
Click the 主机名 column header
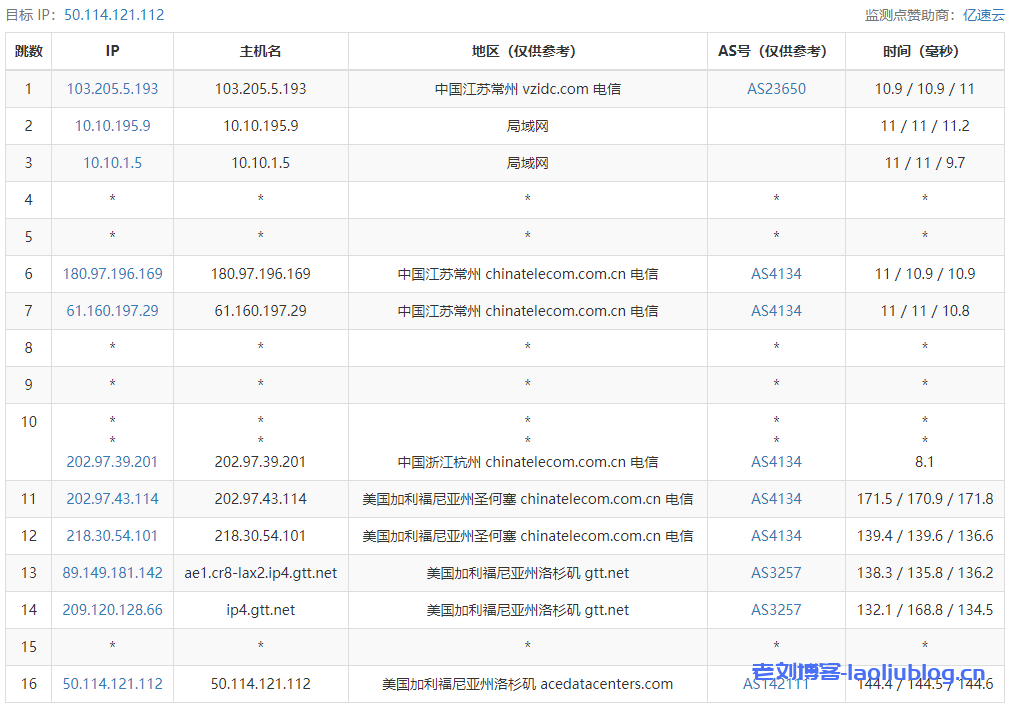pyautogui.click(x=260, y=51)
